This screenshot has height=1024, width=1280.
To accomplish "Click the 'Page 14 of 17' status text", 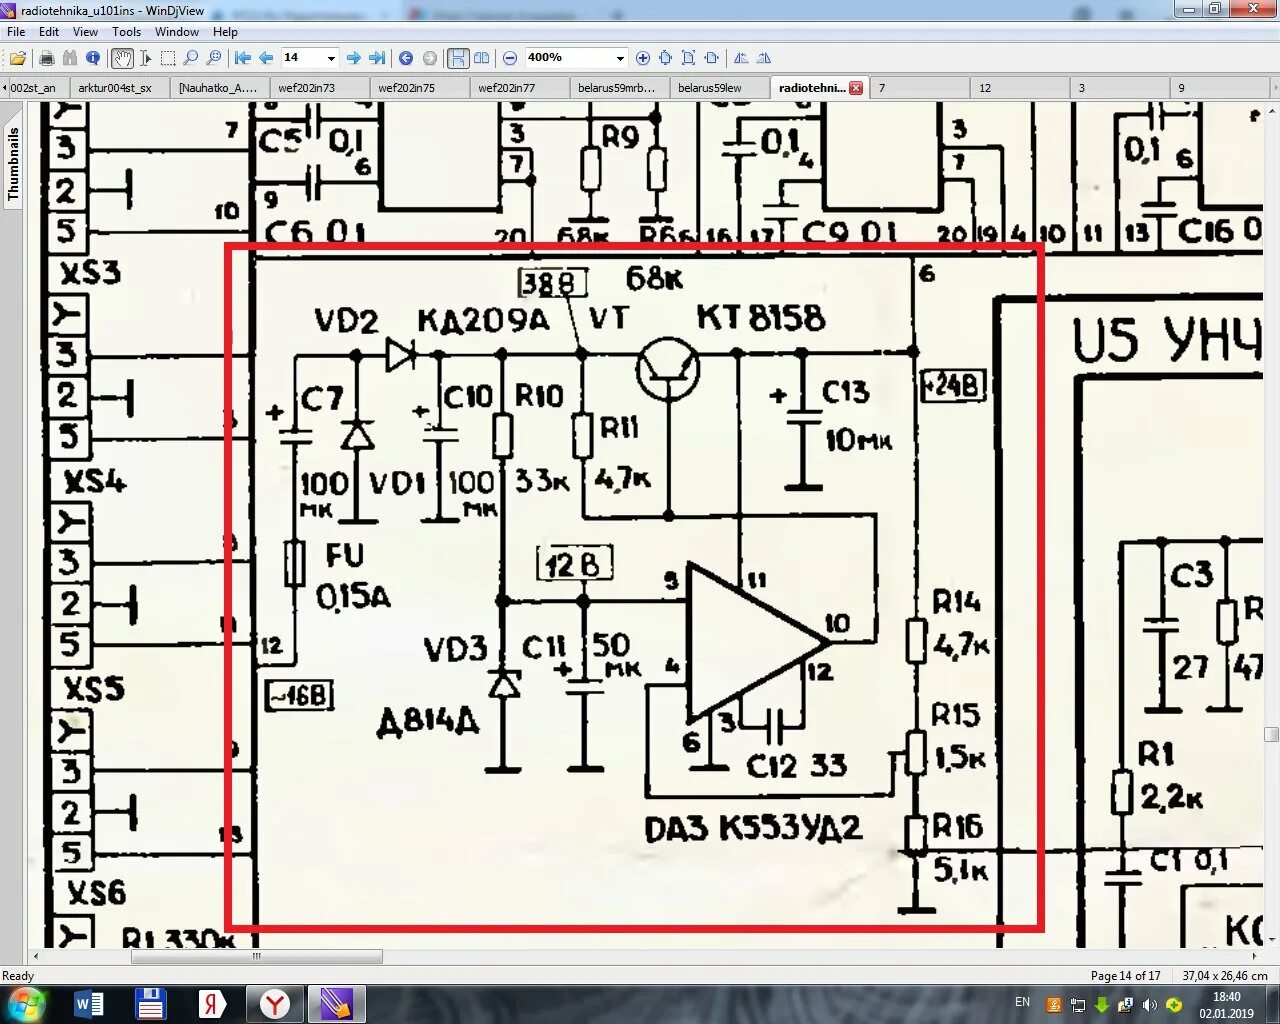I will [1125, 976].
